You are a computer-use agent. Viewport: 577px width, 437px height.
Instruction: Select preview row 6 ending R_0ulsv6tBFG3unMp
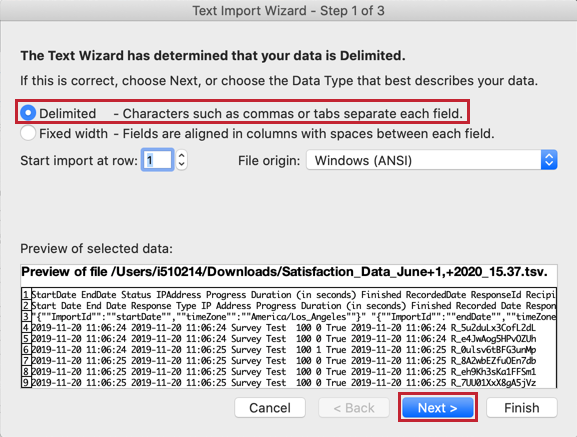pos(289,349)
